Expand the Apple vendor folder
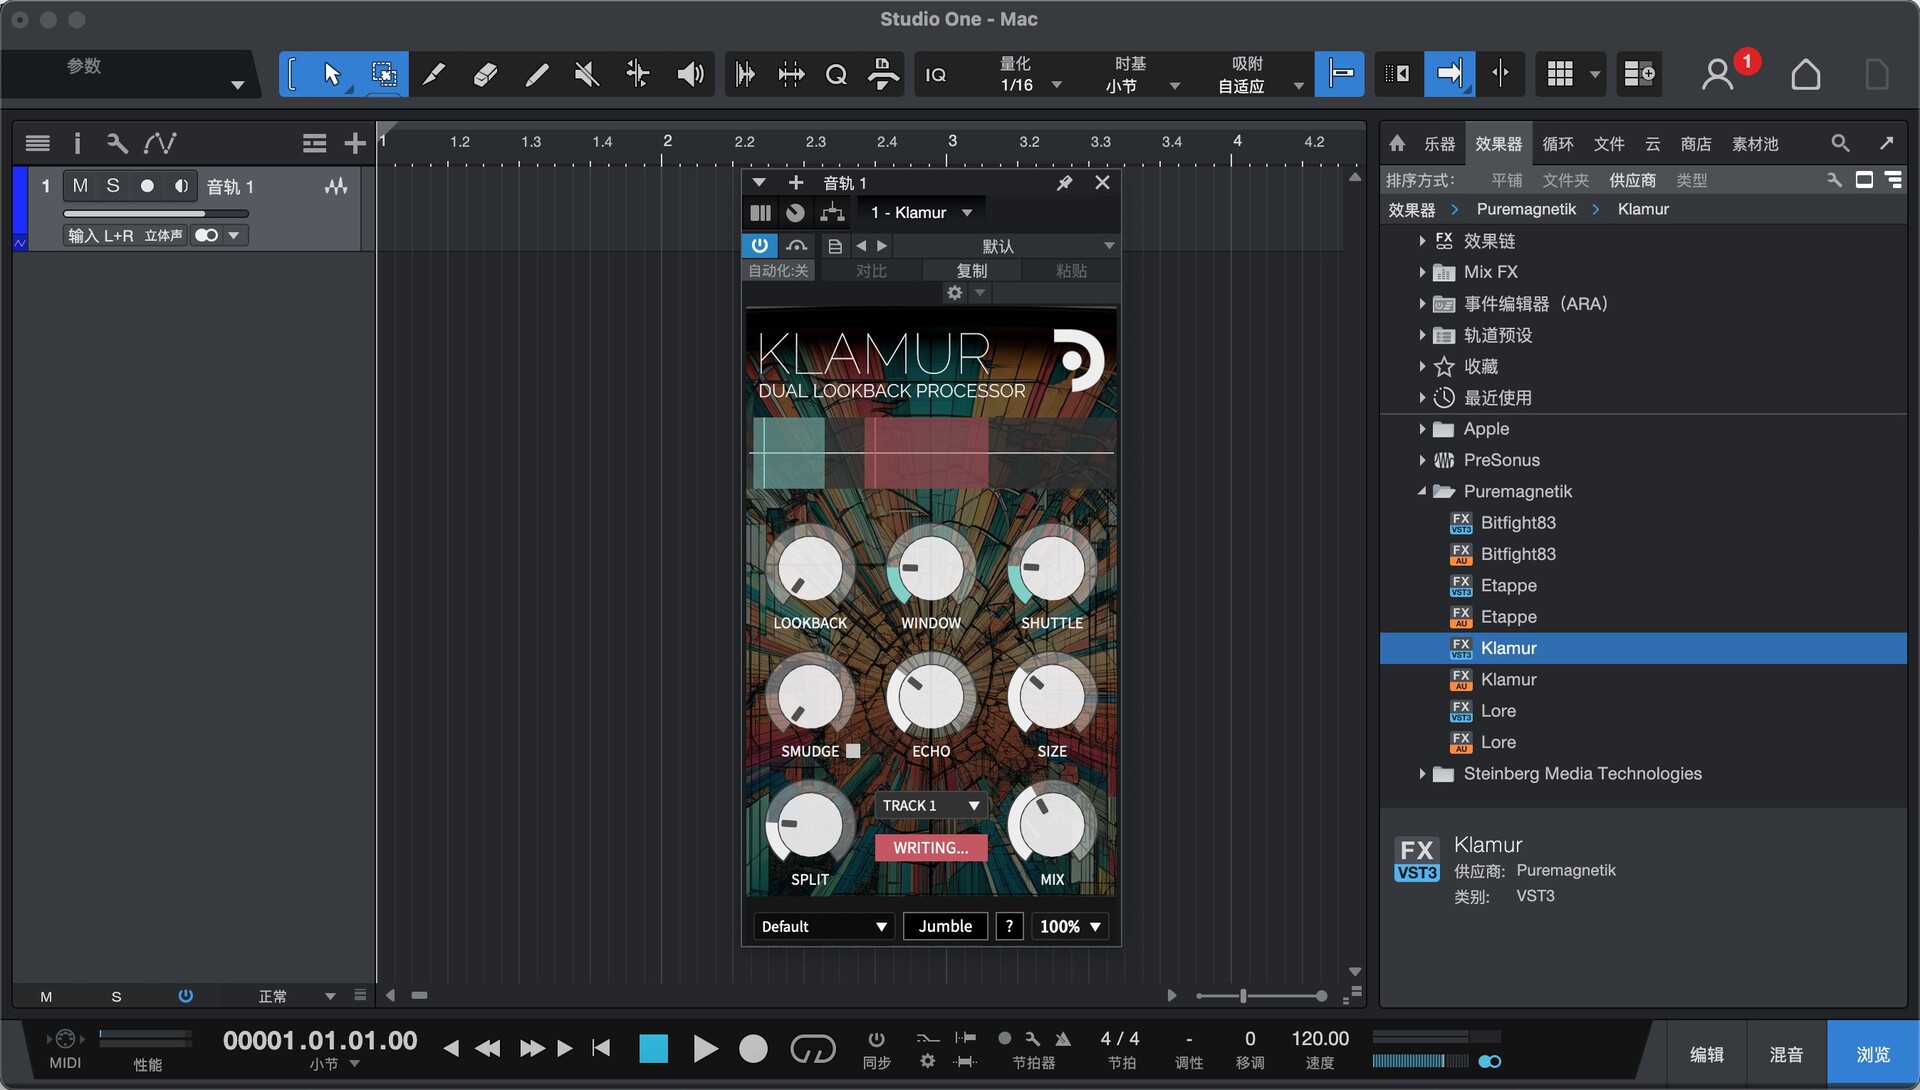 click(1422, 429)
